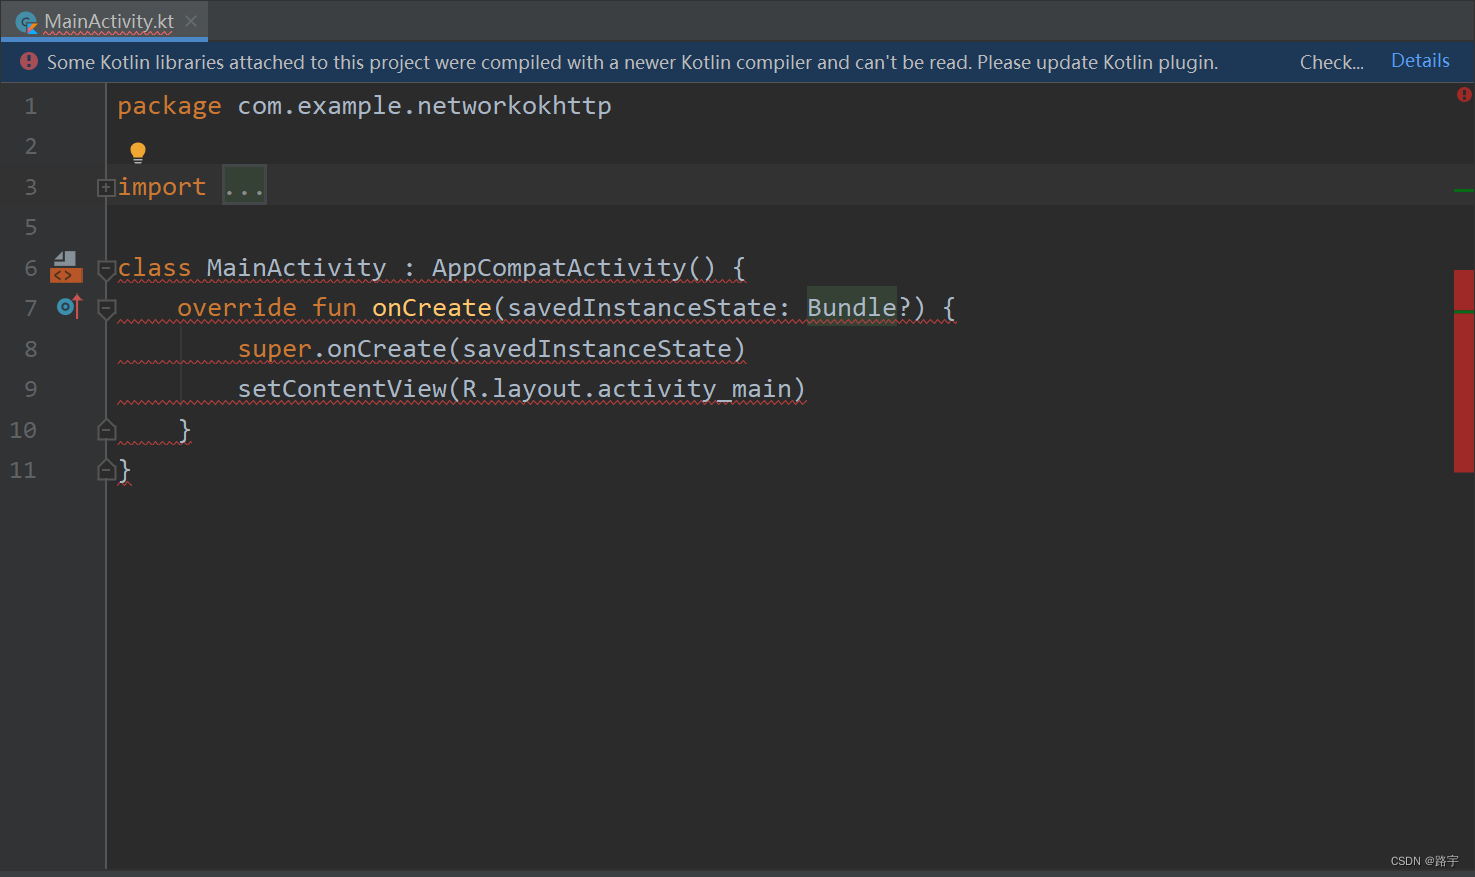Click AppCompatActivity() on line 6
1475x877 pixels.
[574, 268]
